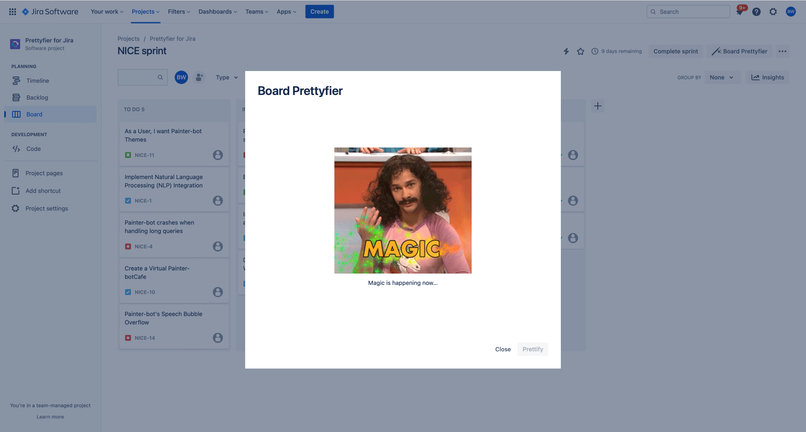The image size is (806, 432).
Task: Open the board more options ellipsis
Action: click(782, 51)
